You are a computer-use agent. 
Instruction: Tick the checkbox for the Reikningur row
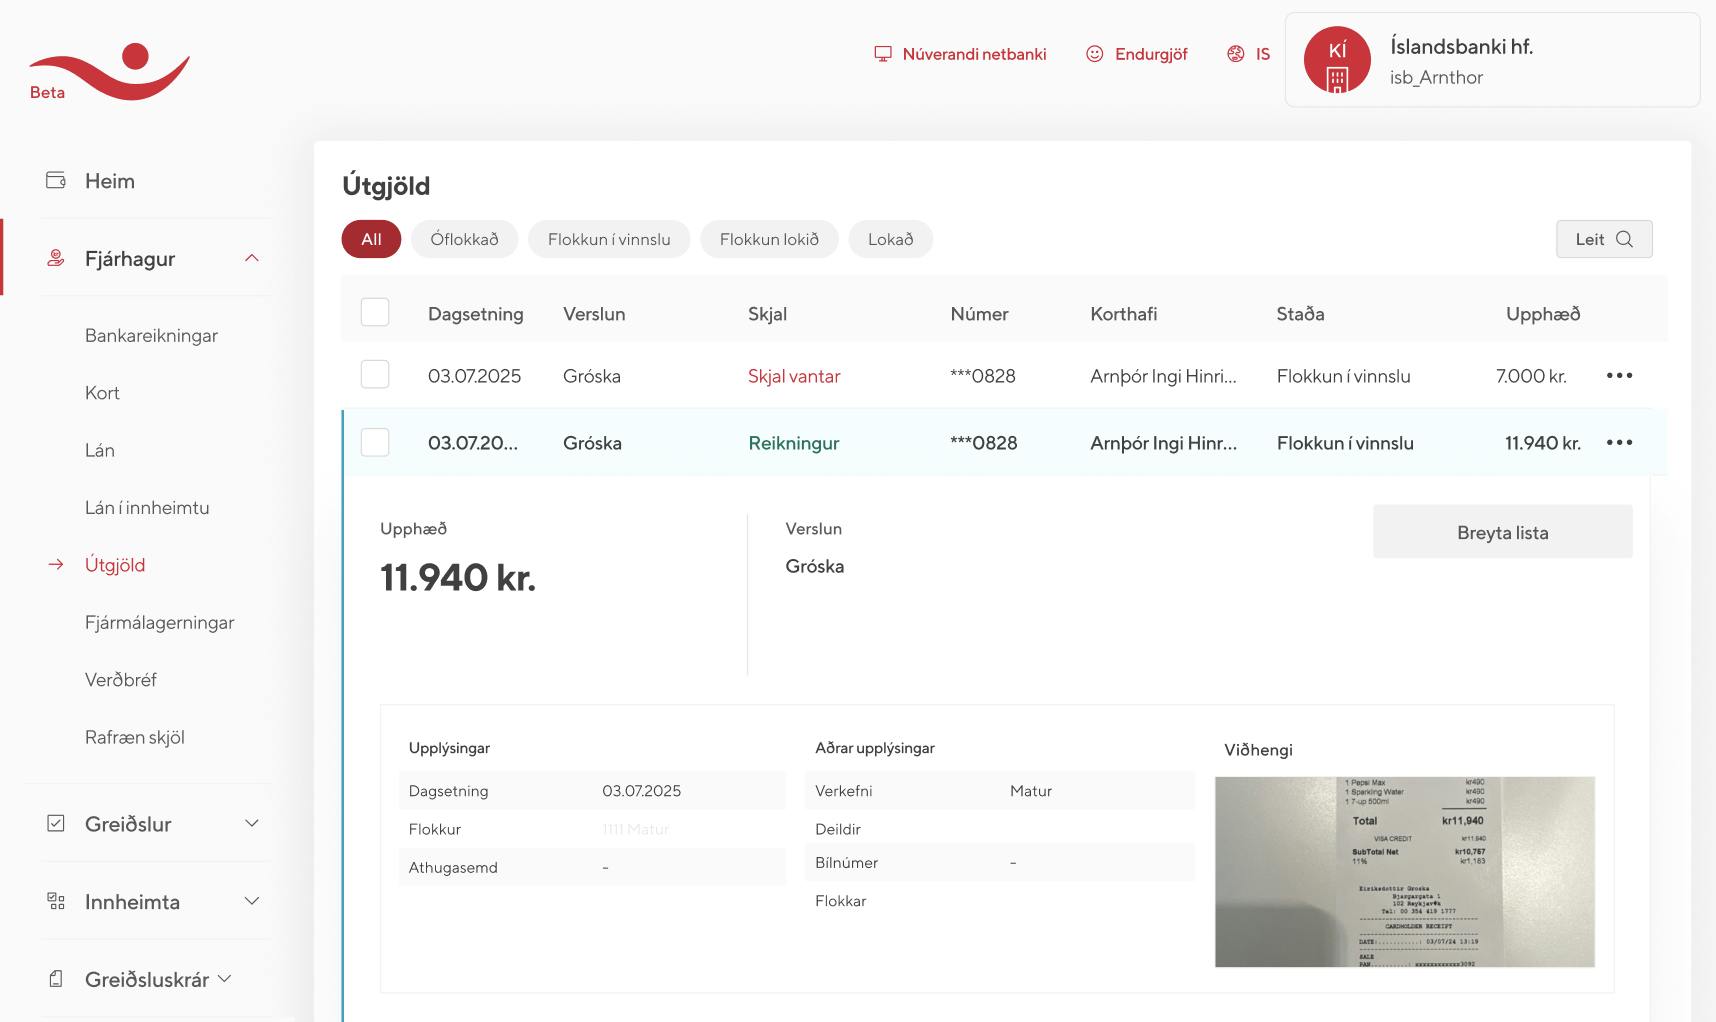click(375, 442)
